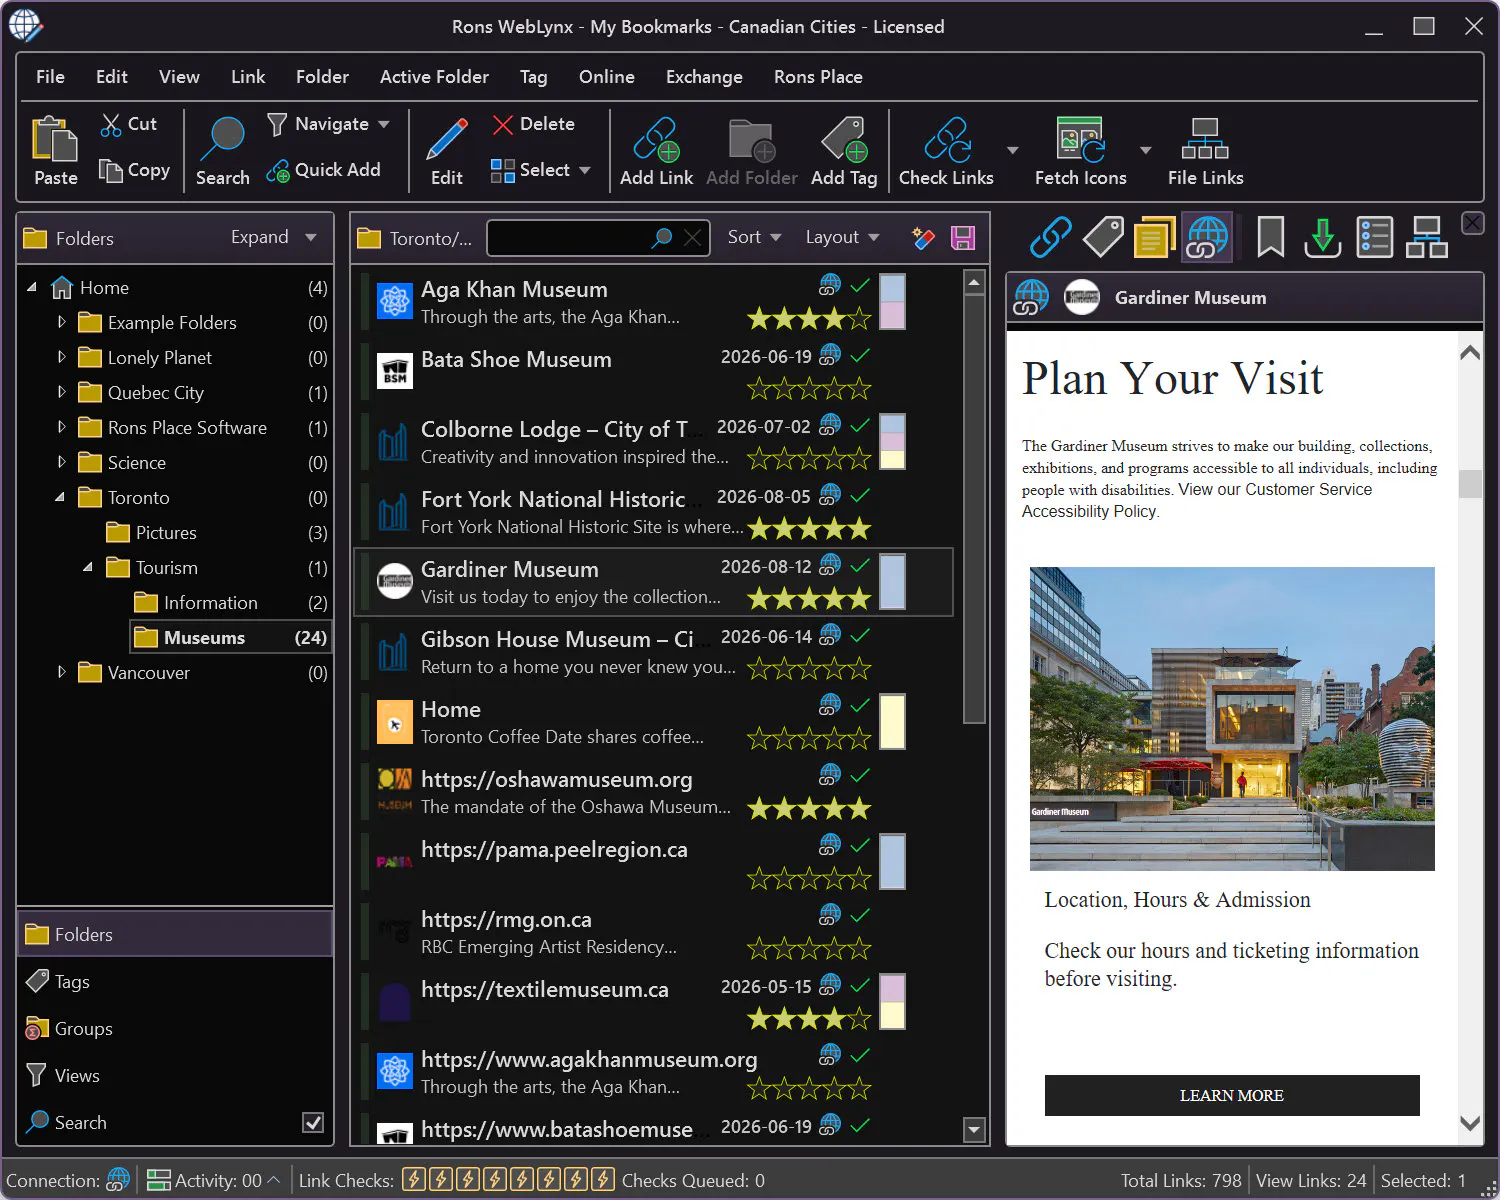
Task: Switch to the Tags panel tab
Action: pyautogui.click(x=175, y=982)
